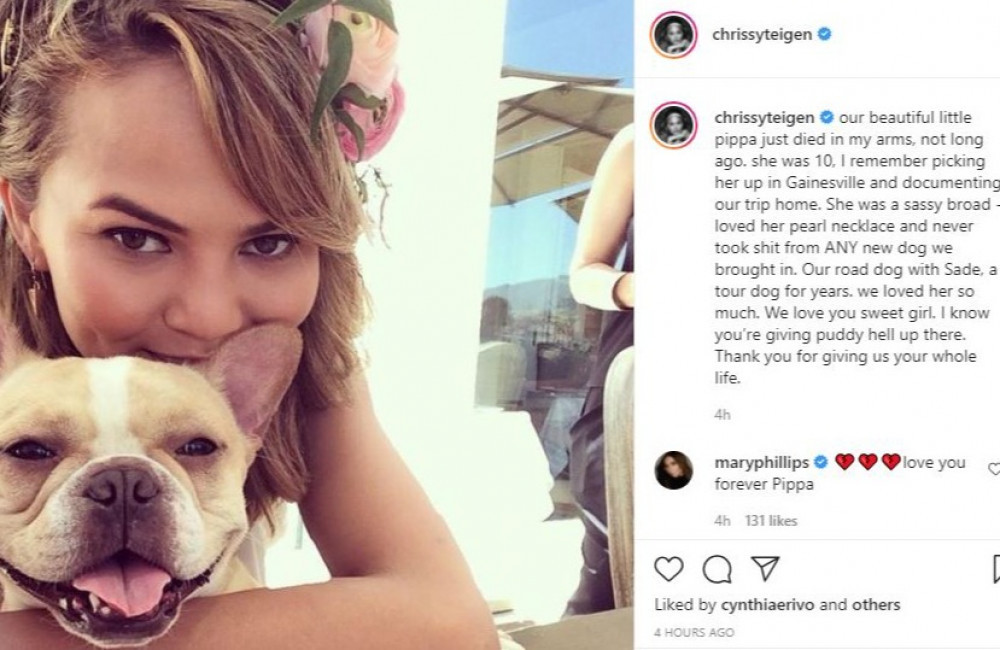Like maryphillips' comment with the small heart

995,468
